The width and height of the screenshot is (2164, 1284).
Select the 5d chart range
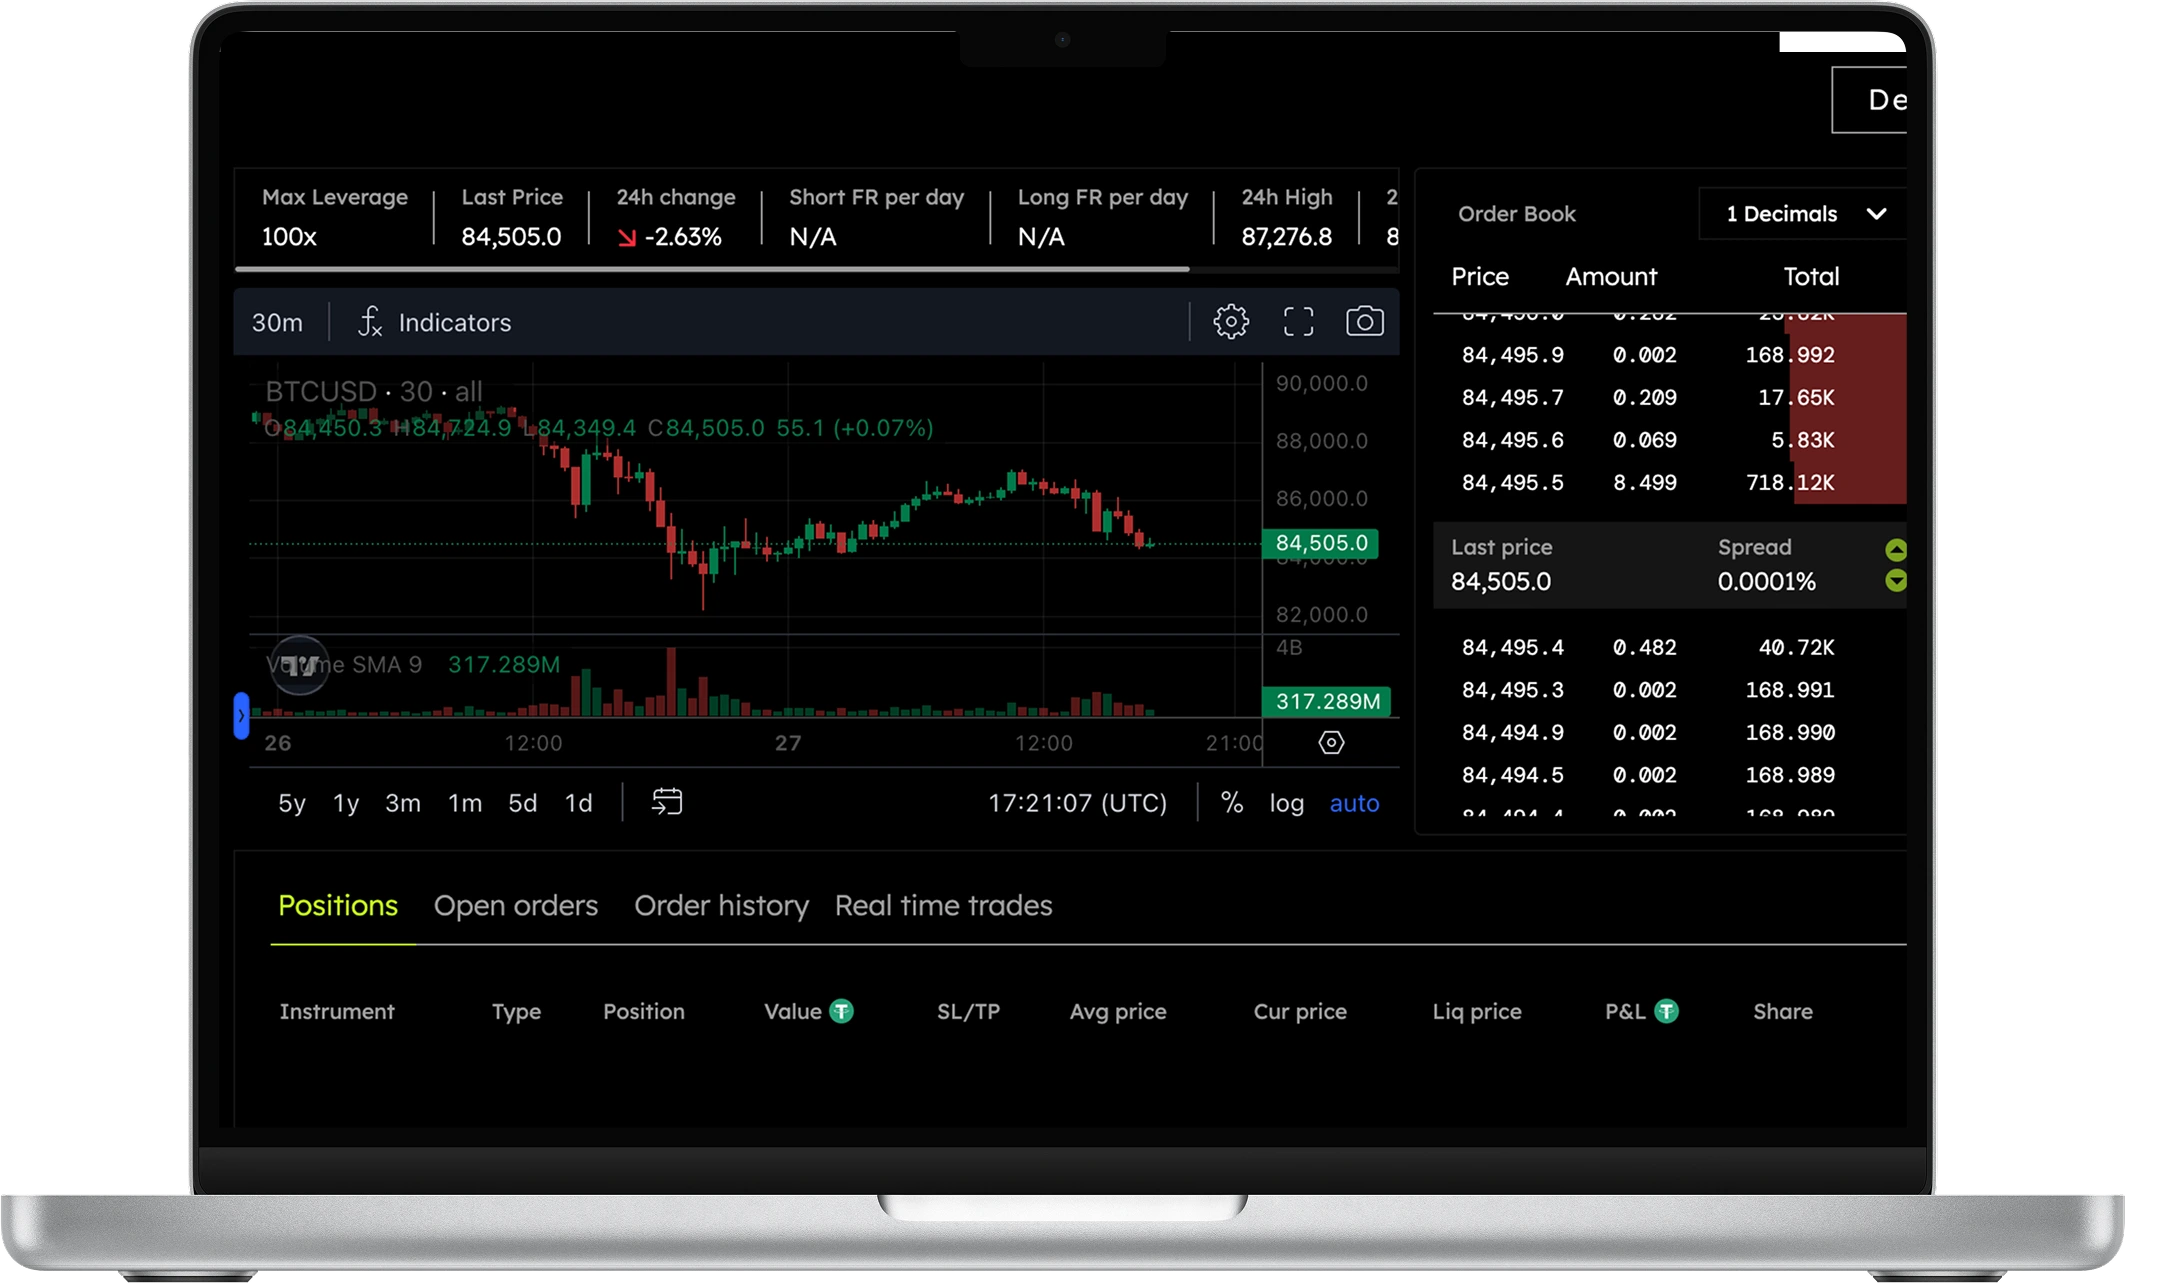click(x=522, y=803)
